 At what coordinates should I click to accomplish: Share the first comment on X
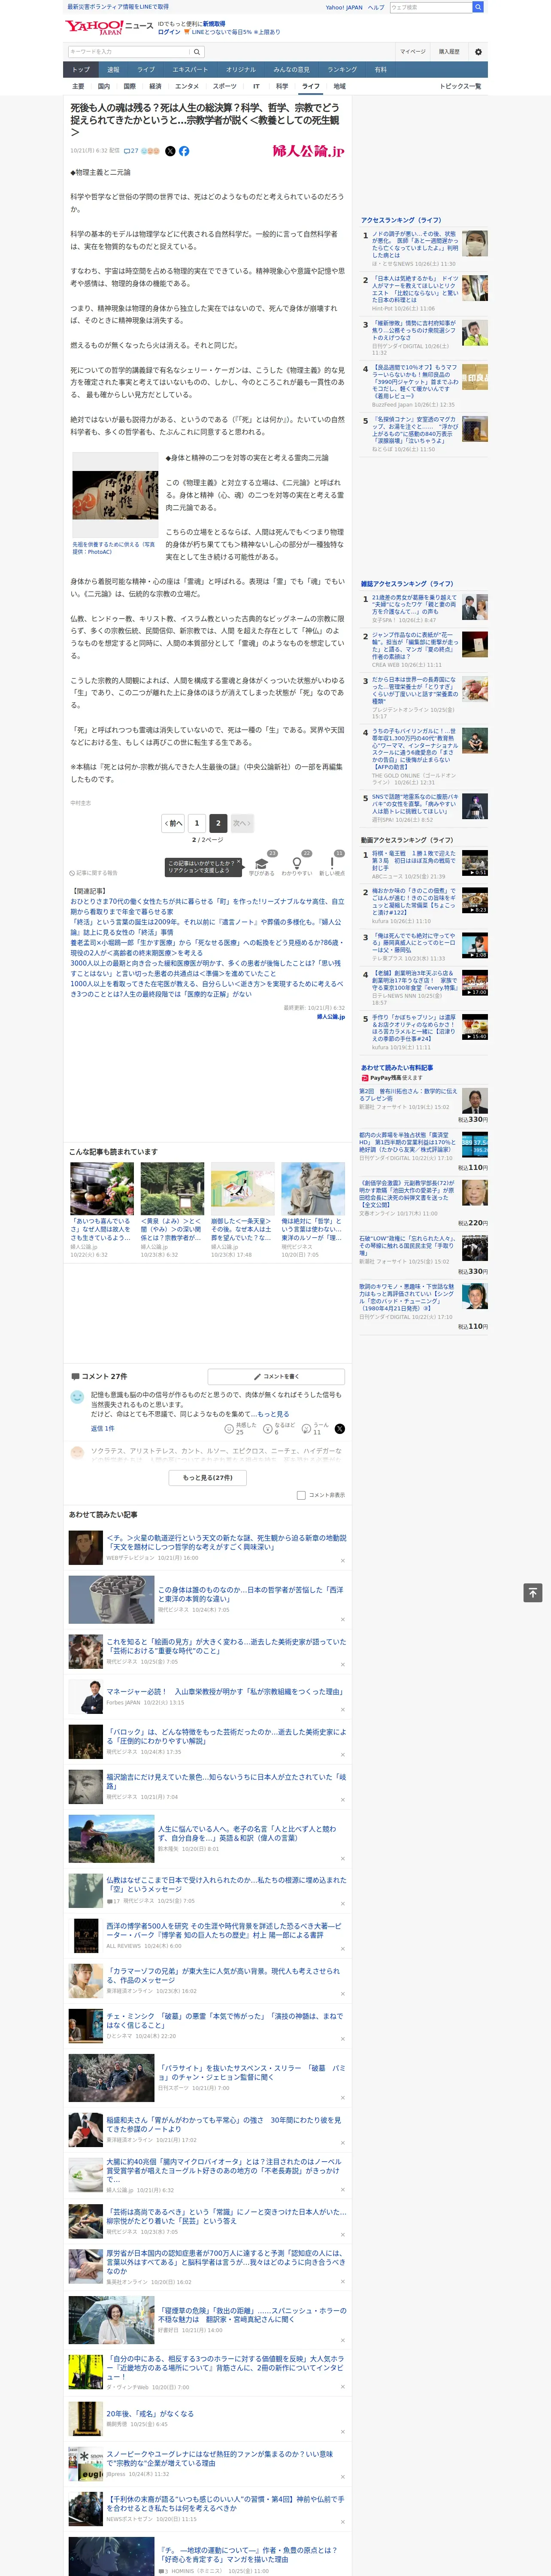(x=340, y=1428)
